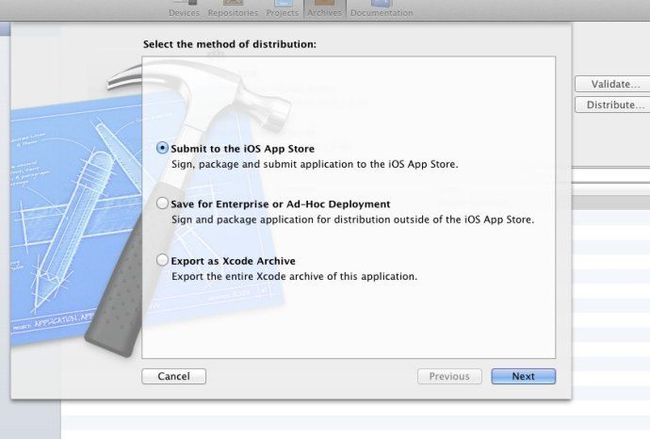Click 'Sign, package and submit application' description text

click(x=315, y=164)
